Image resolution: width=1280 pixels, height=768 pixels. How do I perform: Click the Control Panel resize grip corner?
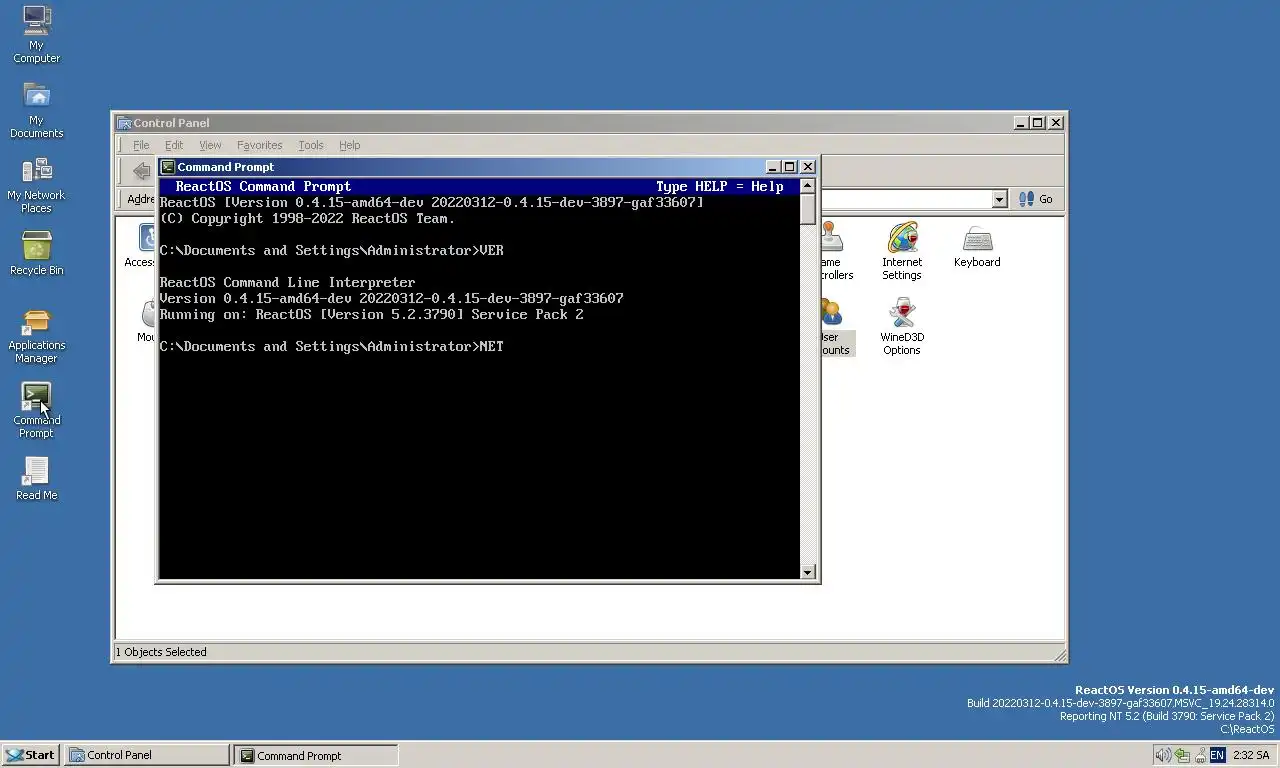(x=1059, y=655)
